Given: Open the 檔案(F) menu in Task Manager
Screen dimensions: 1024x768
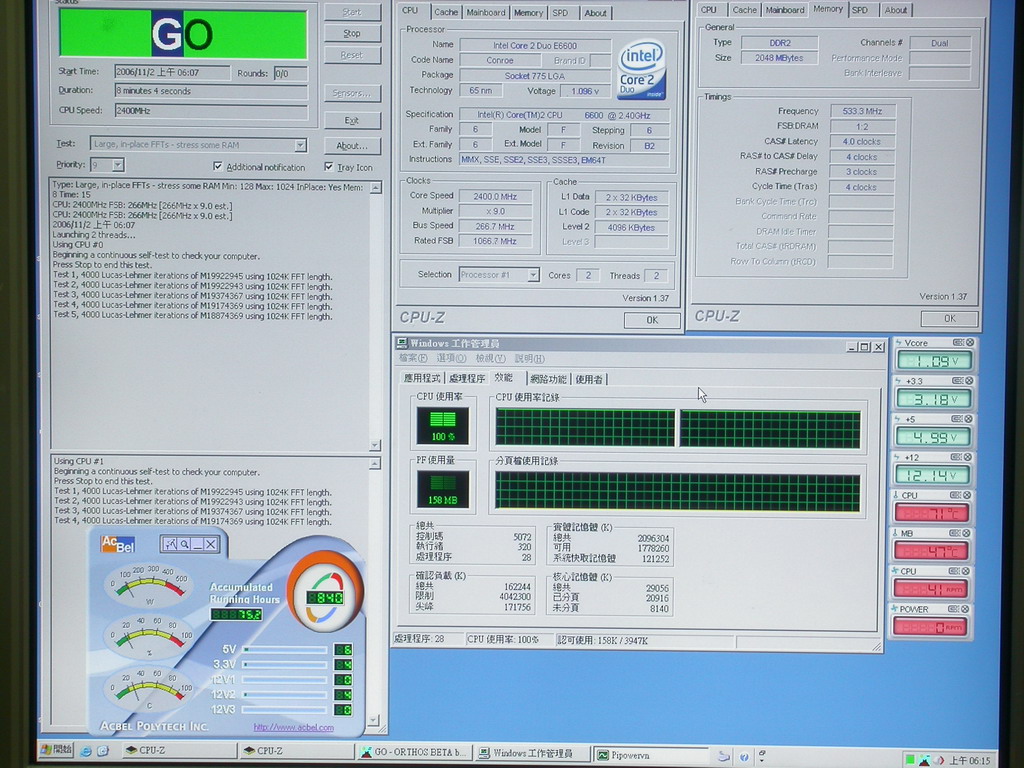Looking at the screenshot, I should click(x=413, y=359).
